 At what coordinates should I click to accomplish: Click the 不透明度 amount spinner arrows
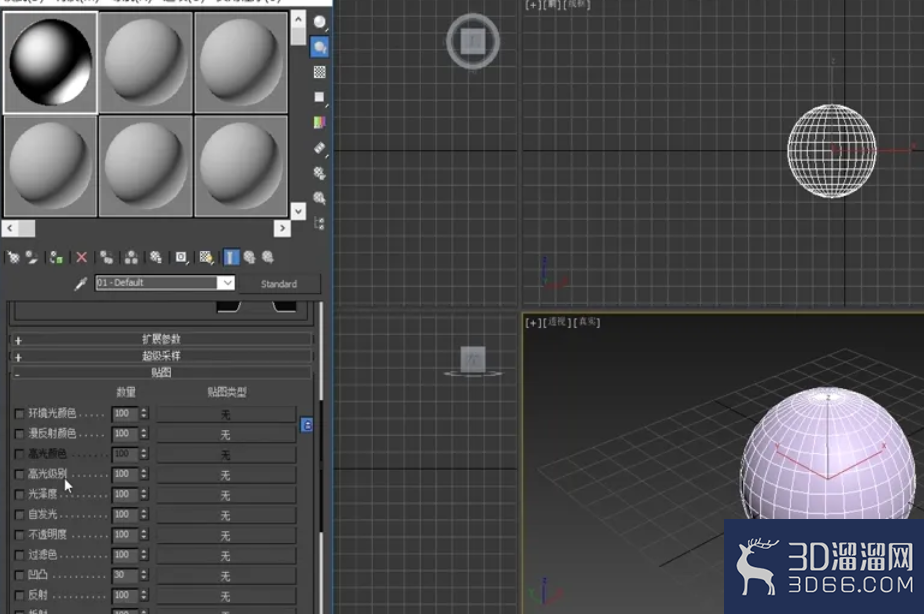144,535
